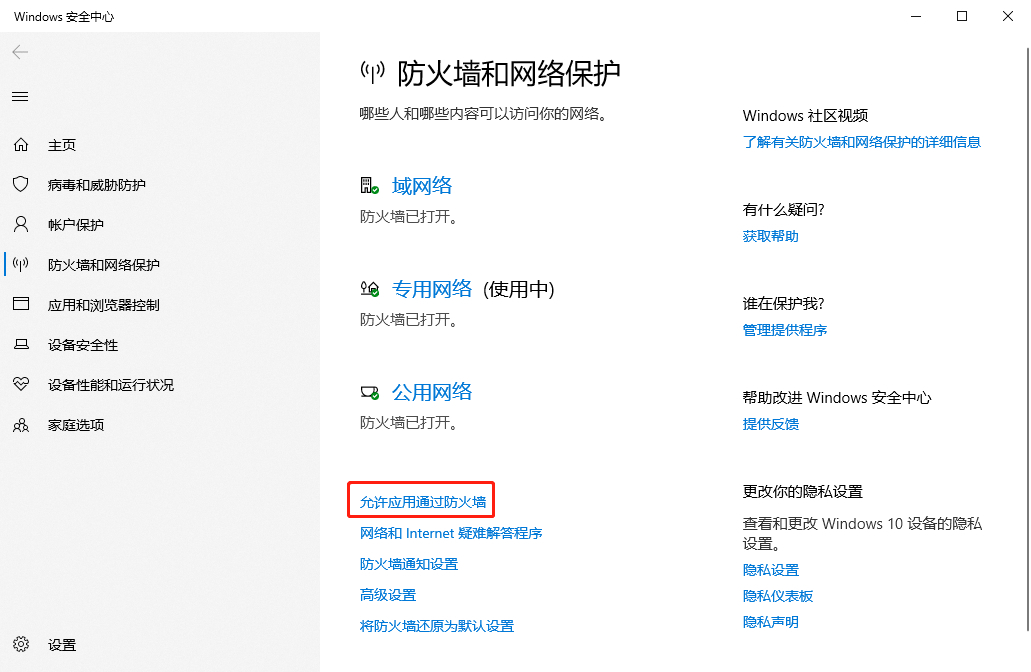The image size is (1031, 672).
Task: Select 帐户保护 in the sidebar
Action: 76,226
